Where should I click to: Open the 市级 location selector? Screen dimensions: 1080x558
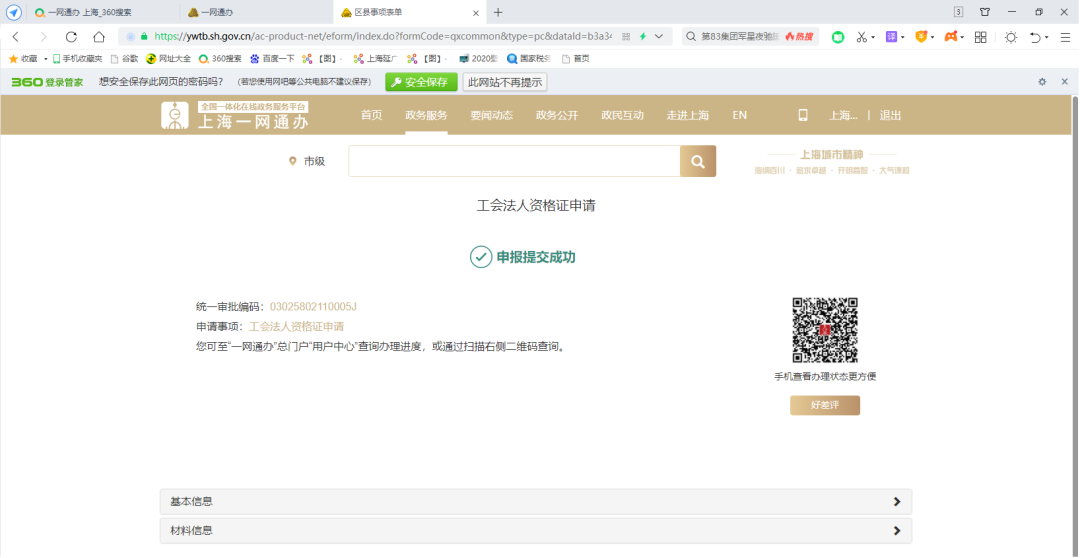(308, 161)
